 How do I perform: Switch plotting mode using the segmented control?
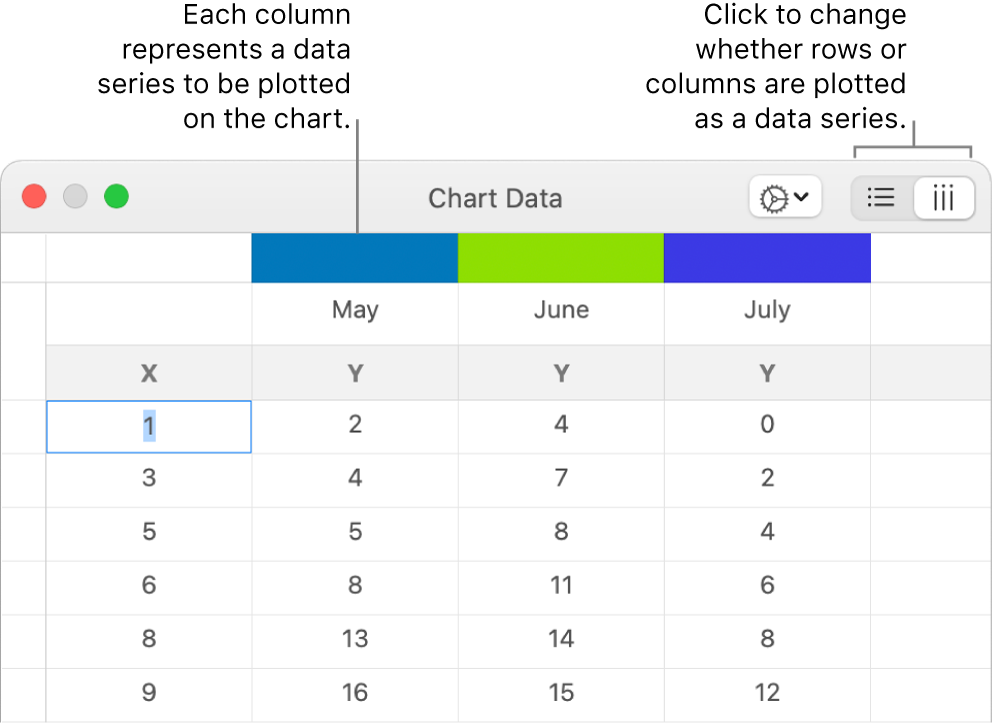(x=912, y=198)
